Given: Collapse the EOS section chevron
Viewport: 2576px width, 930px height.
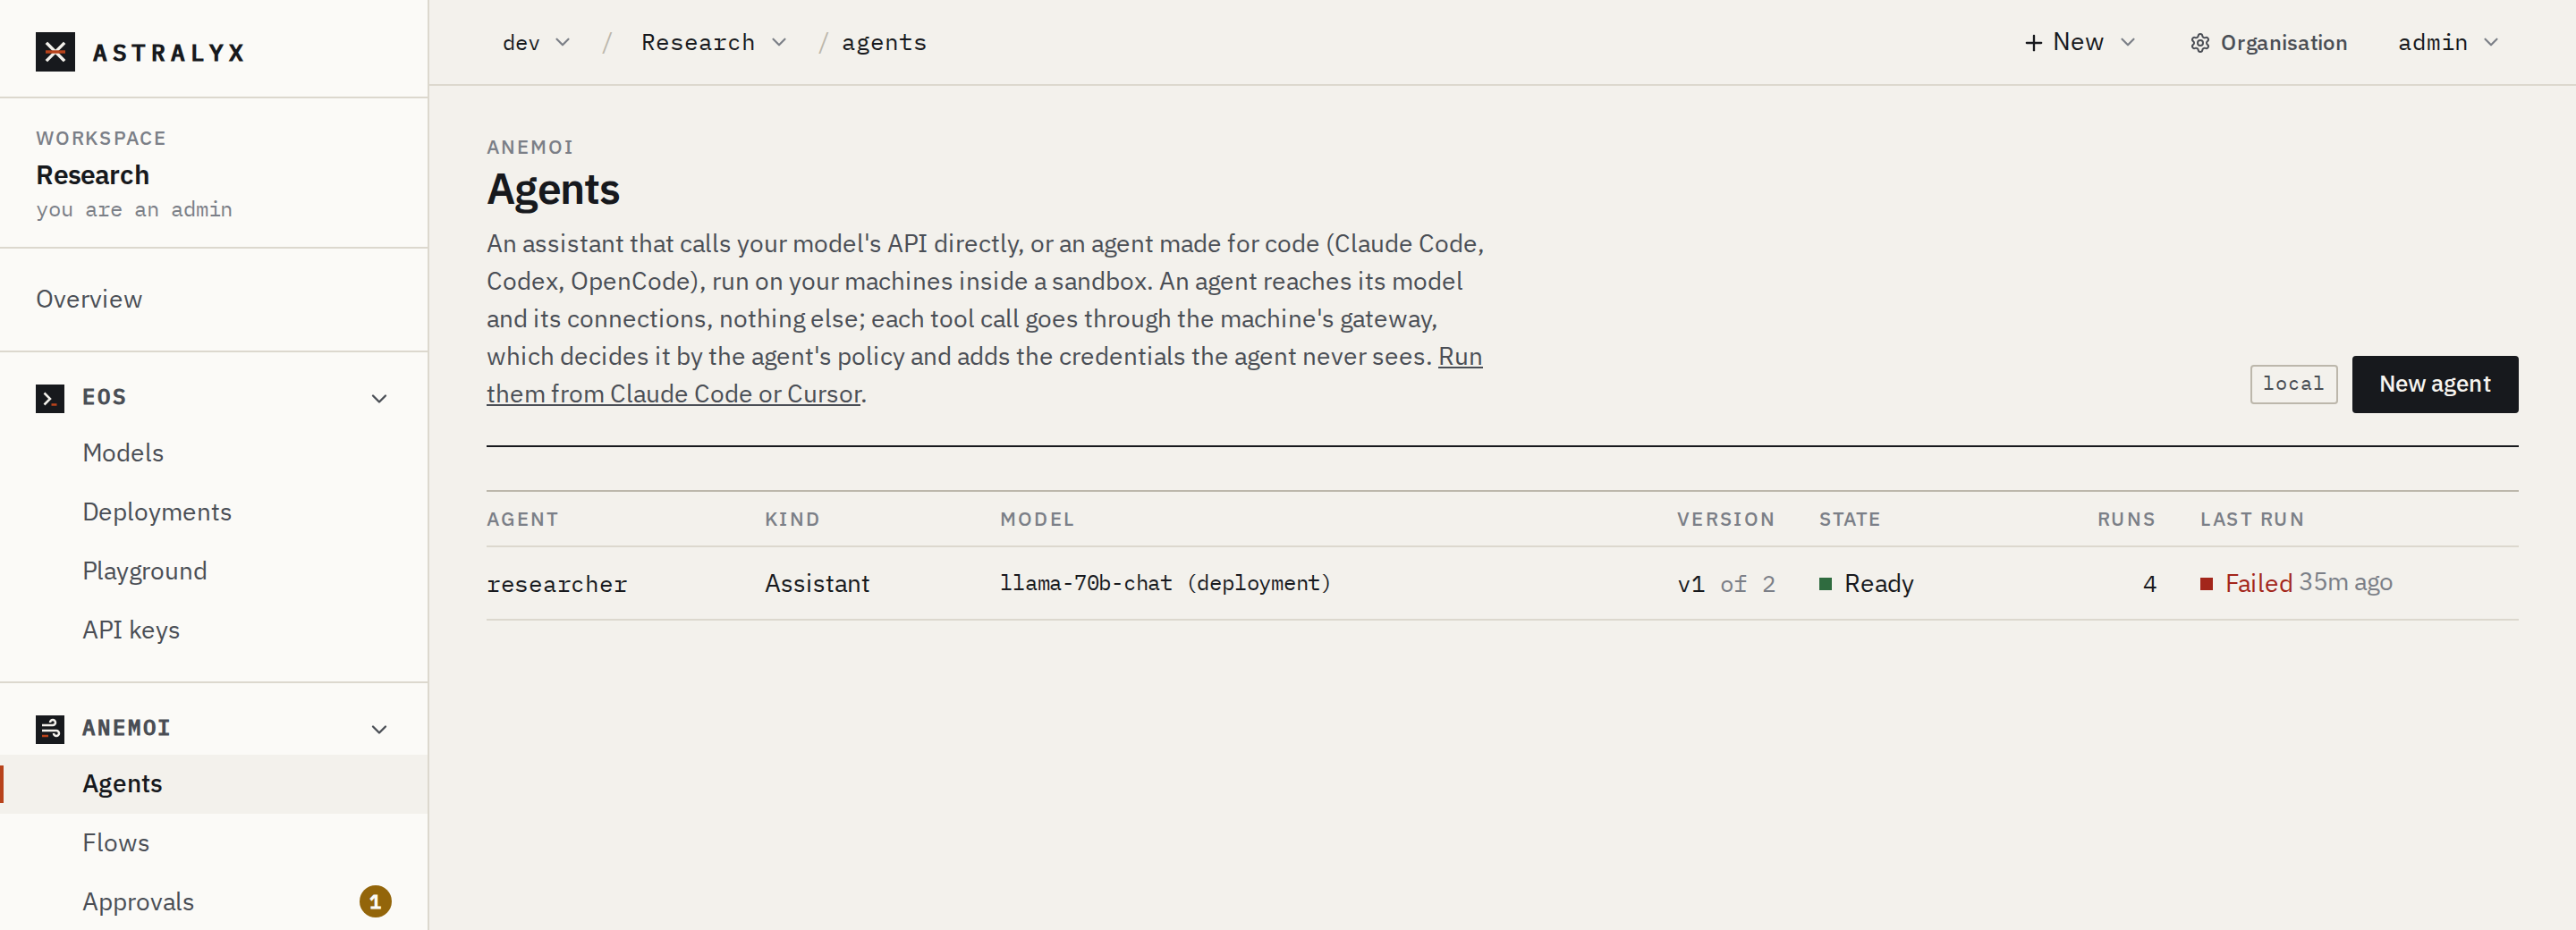Looking at the screenshot, I should (x=379, y=399).
